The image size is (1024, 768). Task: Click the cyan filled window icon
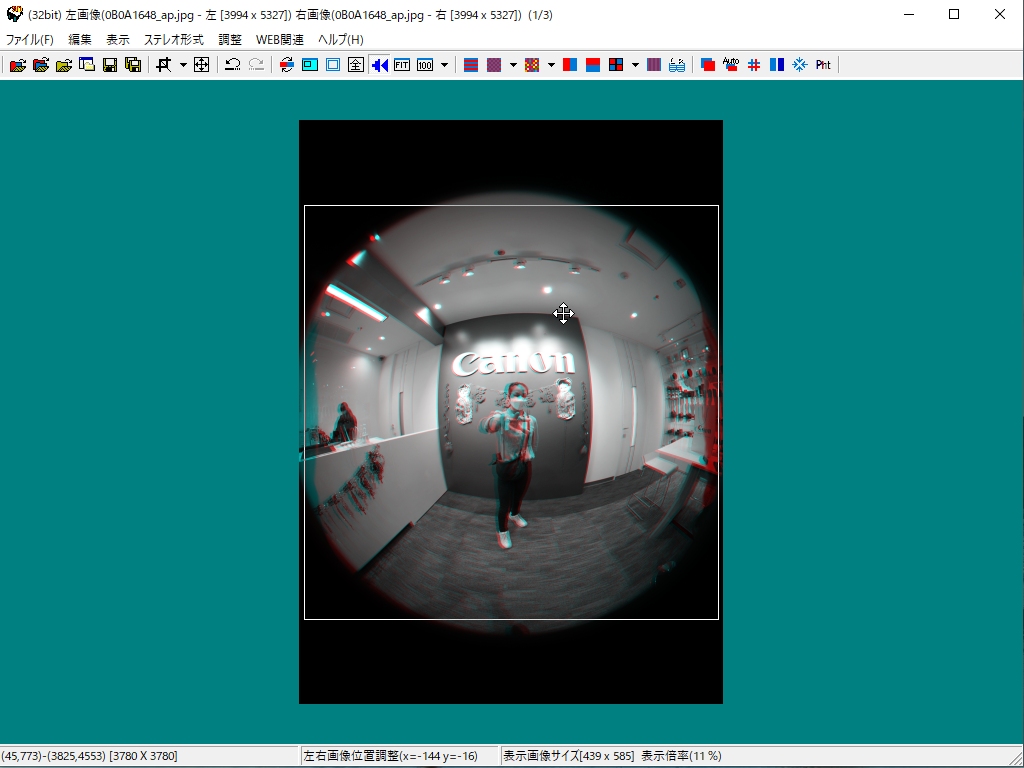310,65
